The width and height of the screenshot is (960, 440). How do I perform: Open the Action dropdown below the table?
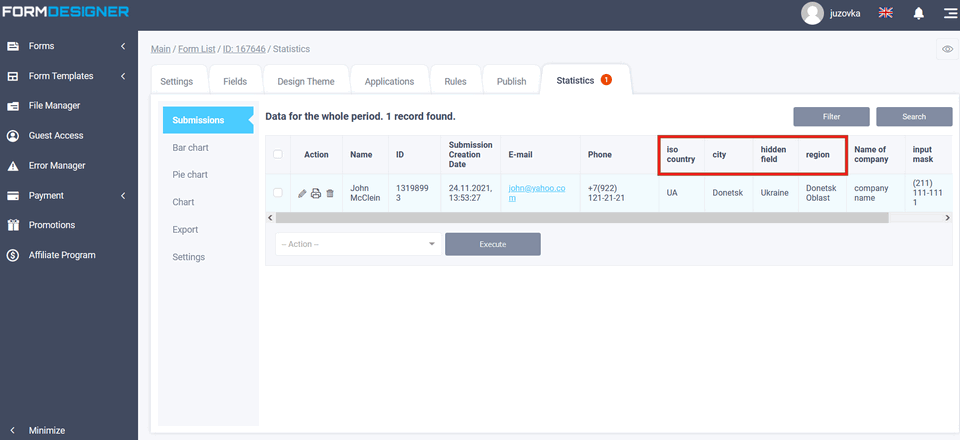tap(357, 244)
